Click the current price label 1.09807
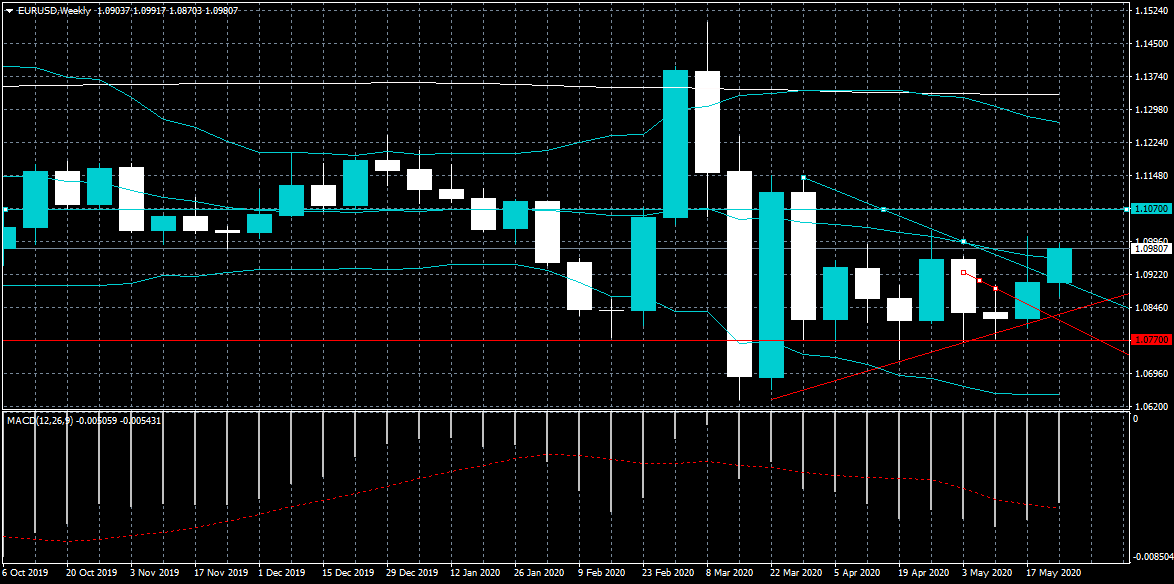Screen dimensions: 1174x584 (1151, 248)
